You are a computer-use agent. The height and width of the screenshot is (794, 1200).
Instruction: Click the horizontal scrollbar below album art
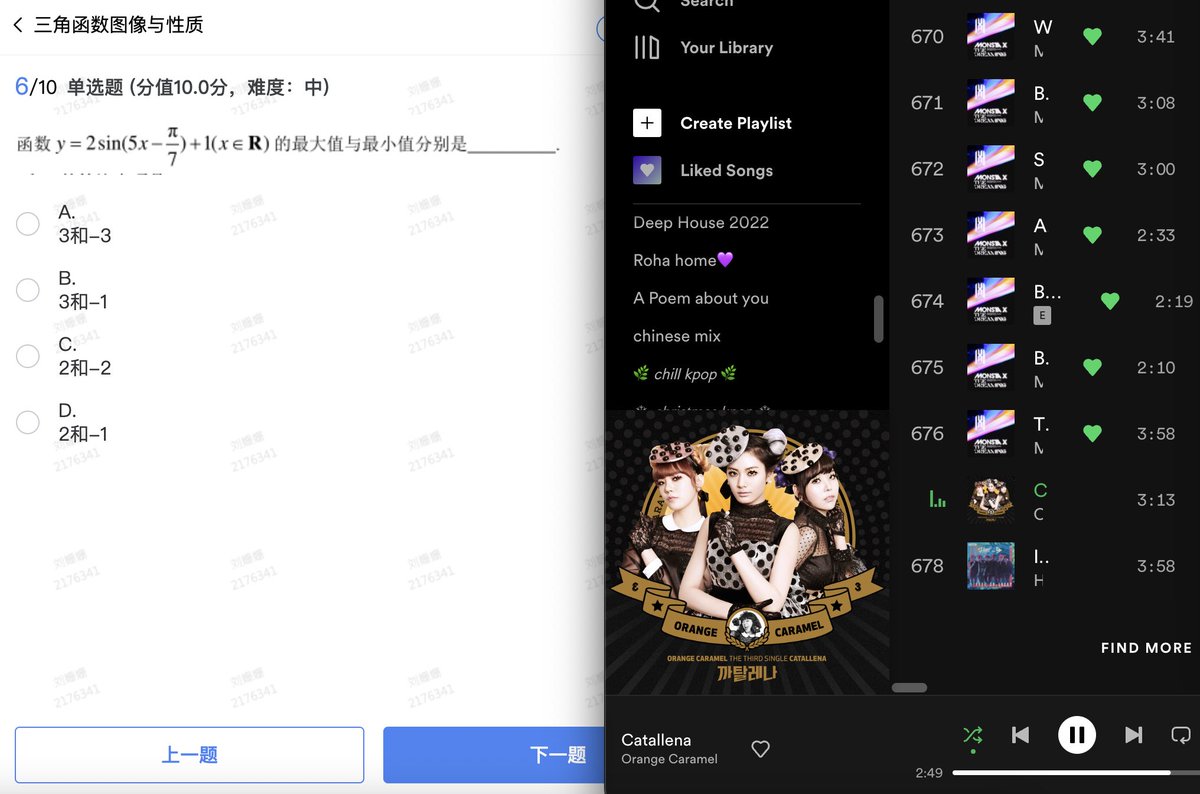tap(909, 688)
